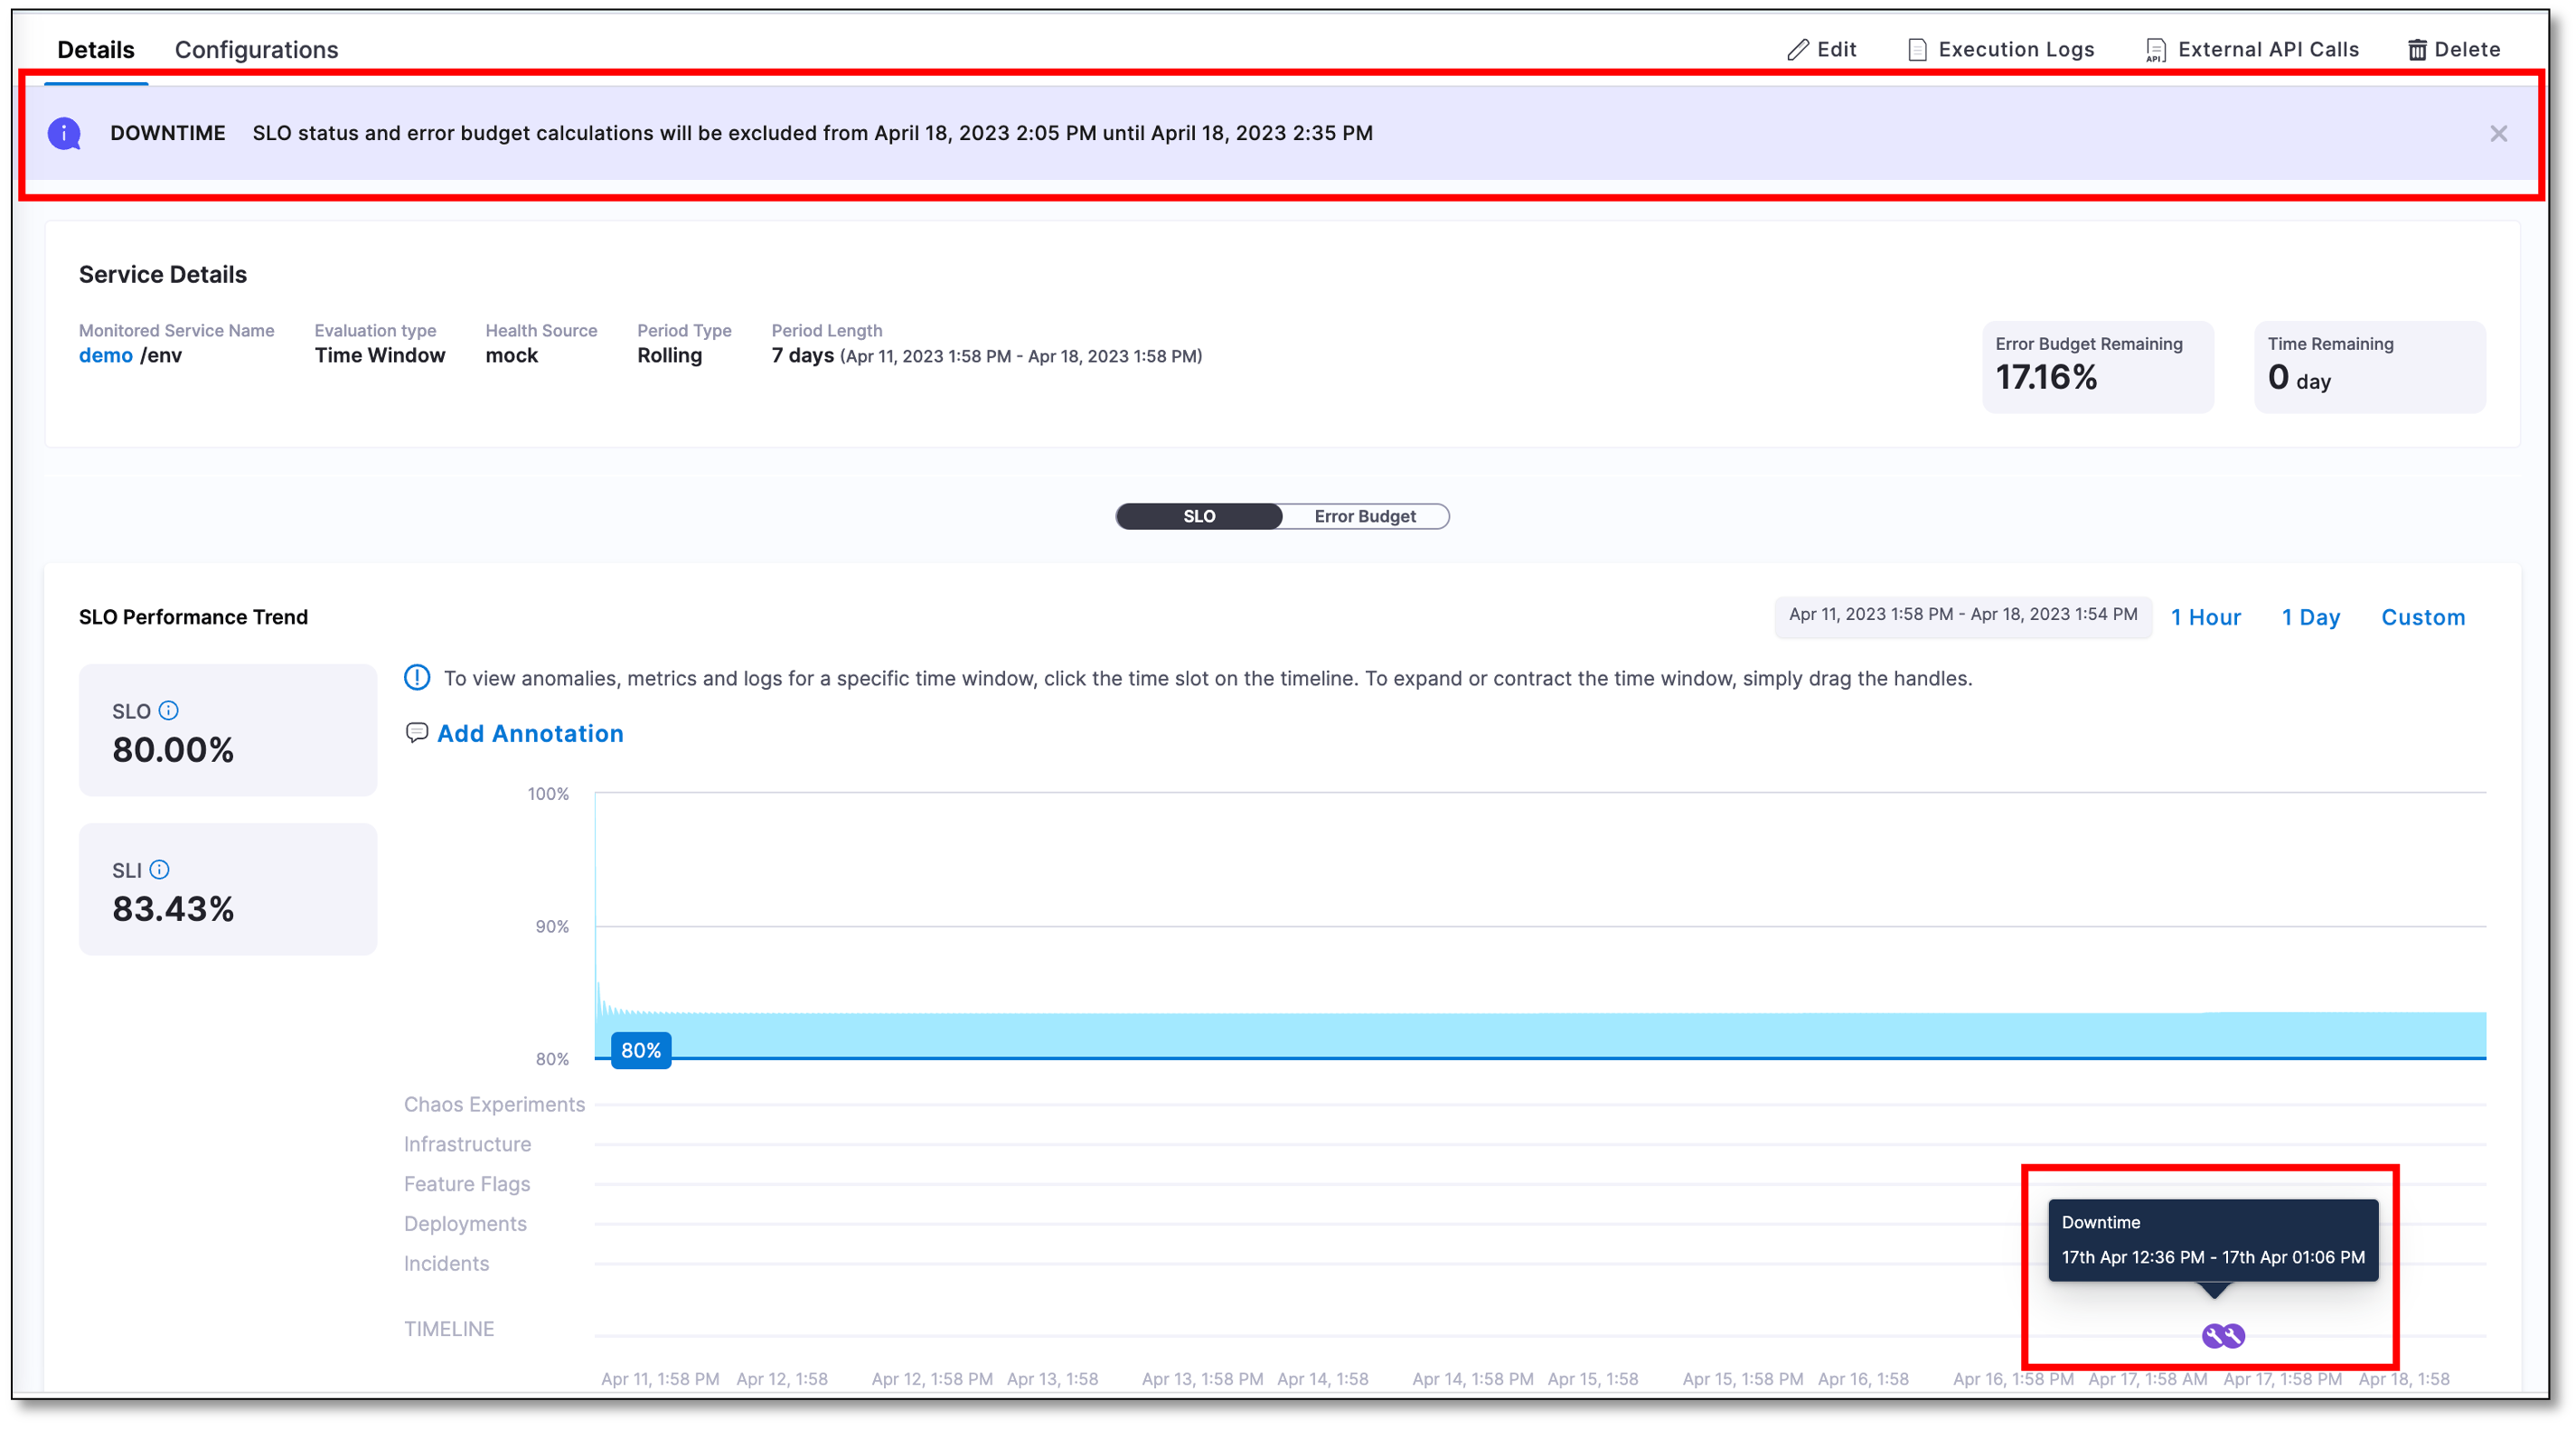Click the SLI info icon
Screen dimensions: 2576x1429
pyautogui.click(x=159, y=869)
